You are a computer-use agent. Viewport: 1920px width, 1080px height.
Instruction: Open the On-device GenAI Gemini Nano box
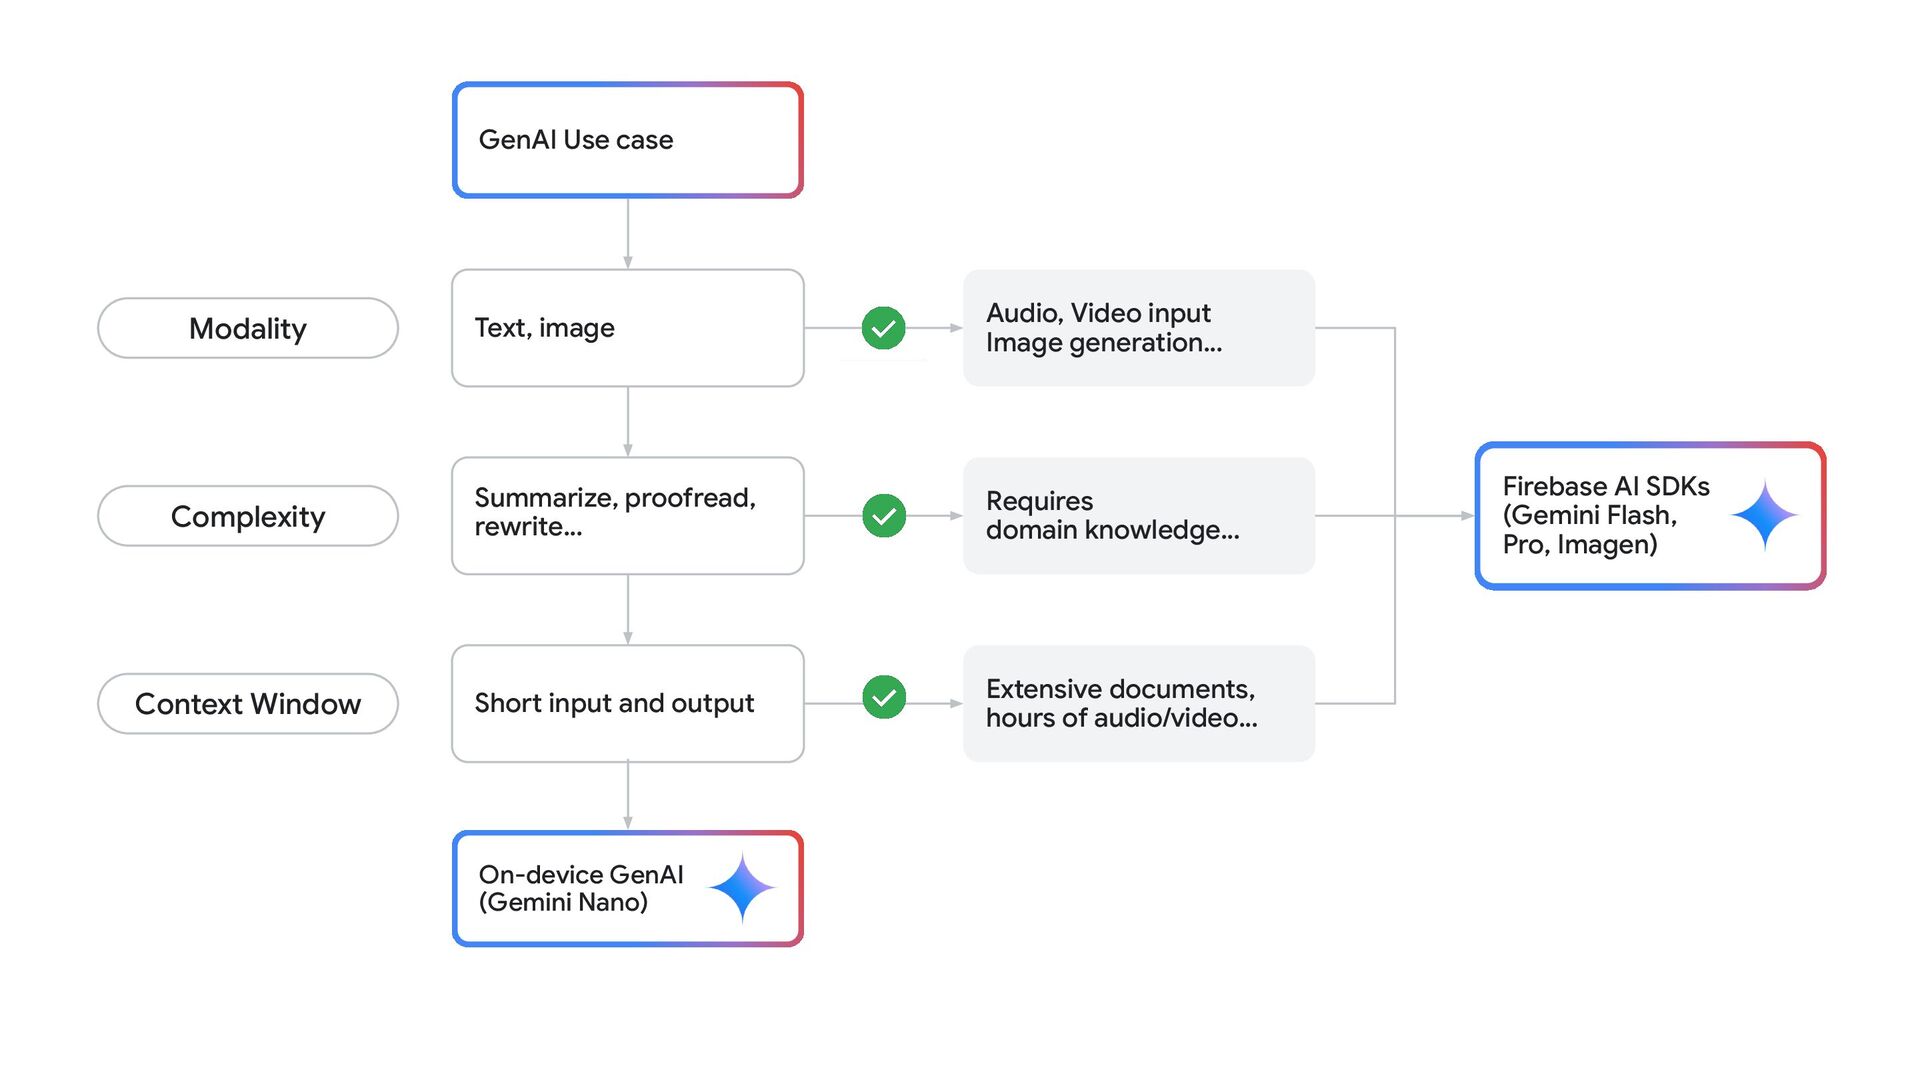(x=585, y=888)
